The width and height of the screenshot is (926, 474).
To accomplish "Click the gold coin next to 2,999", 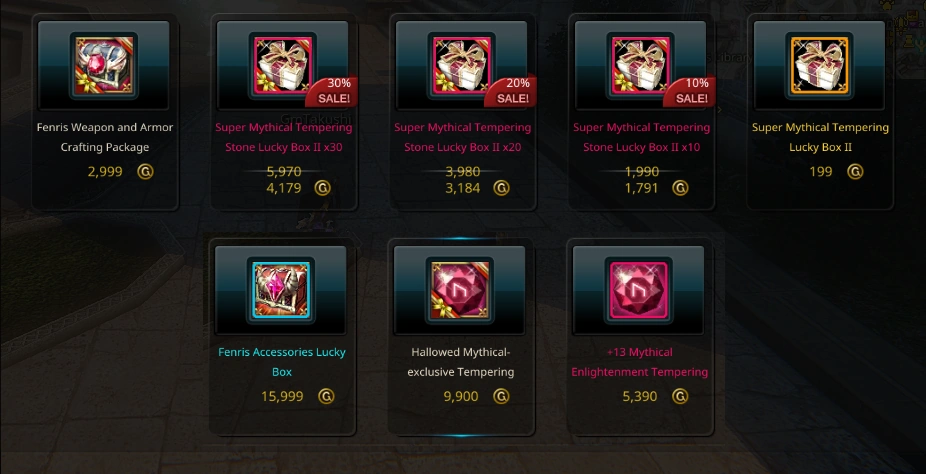I will pyautogui.click(x=145, y=172).
